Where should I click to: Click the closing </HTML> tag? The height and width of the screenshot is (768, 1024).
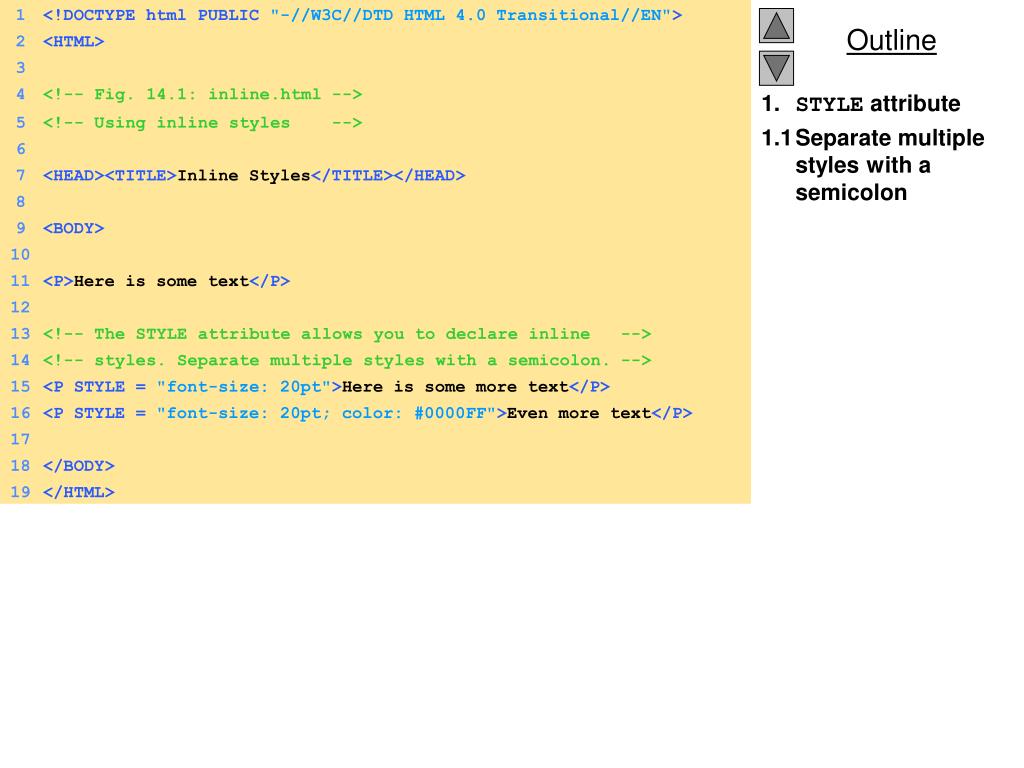coord(78,492)
